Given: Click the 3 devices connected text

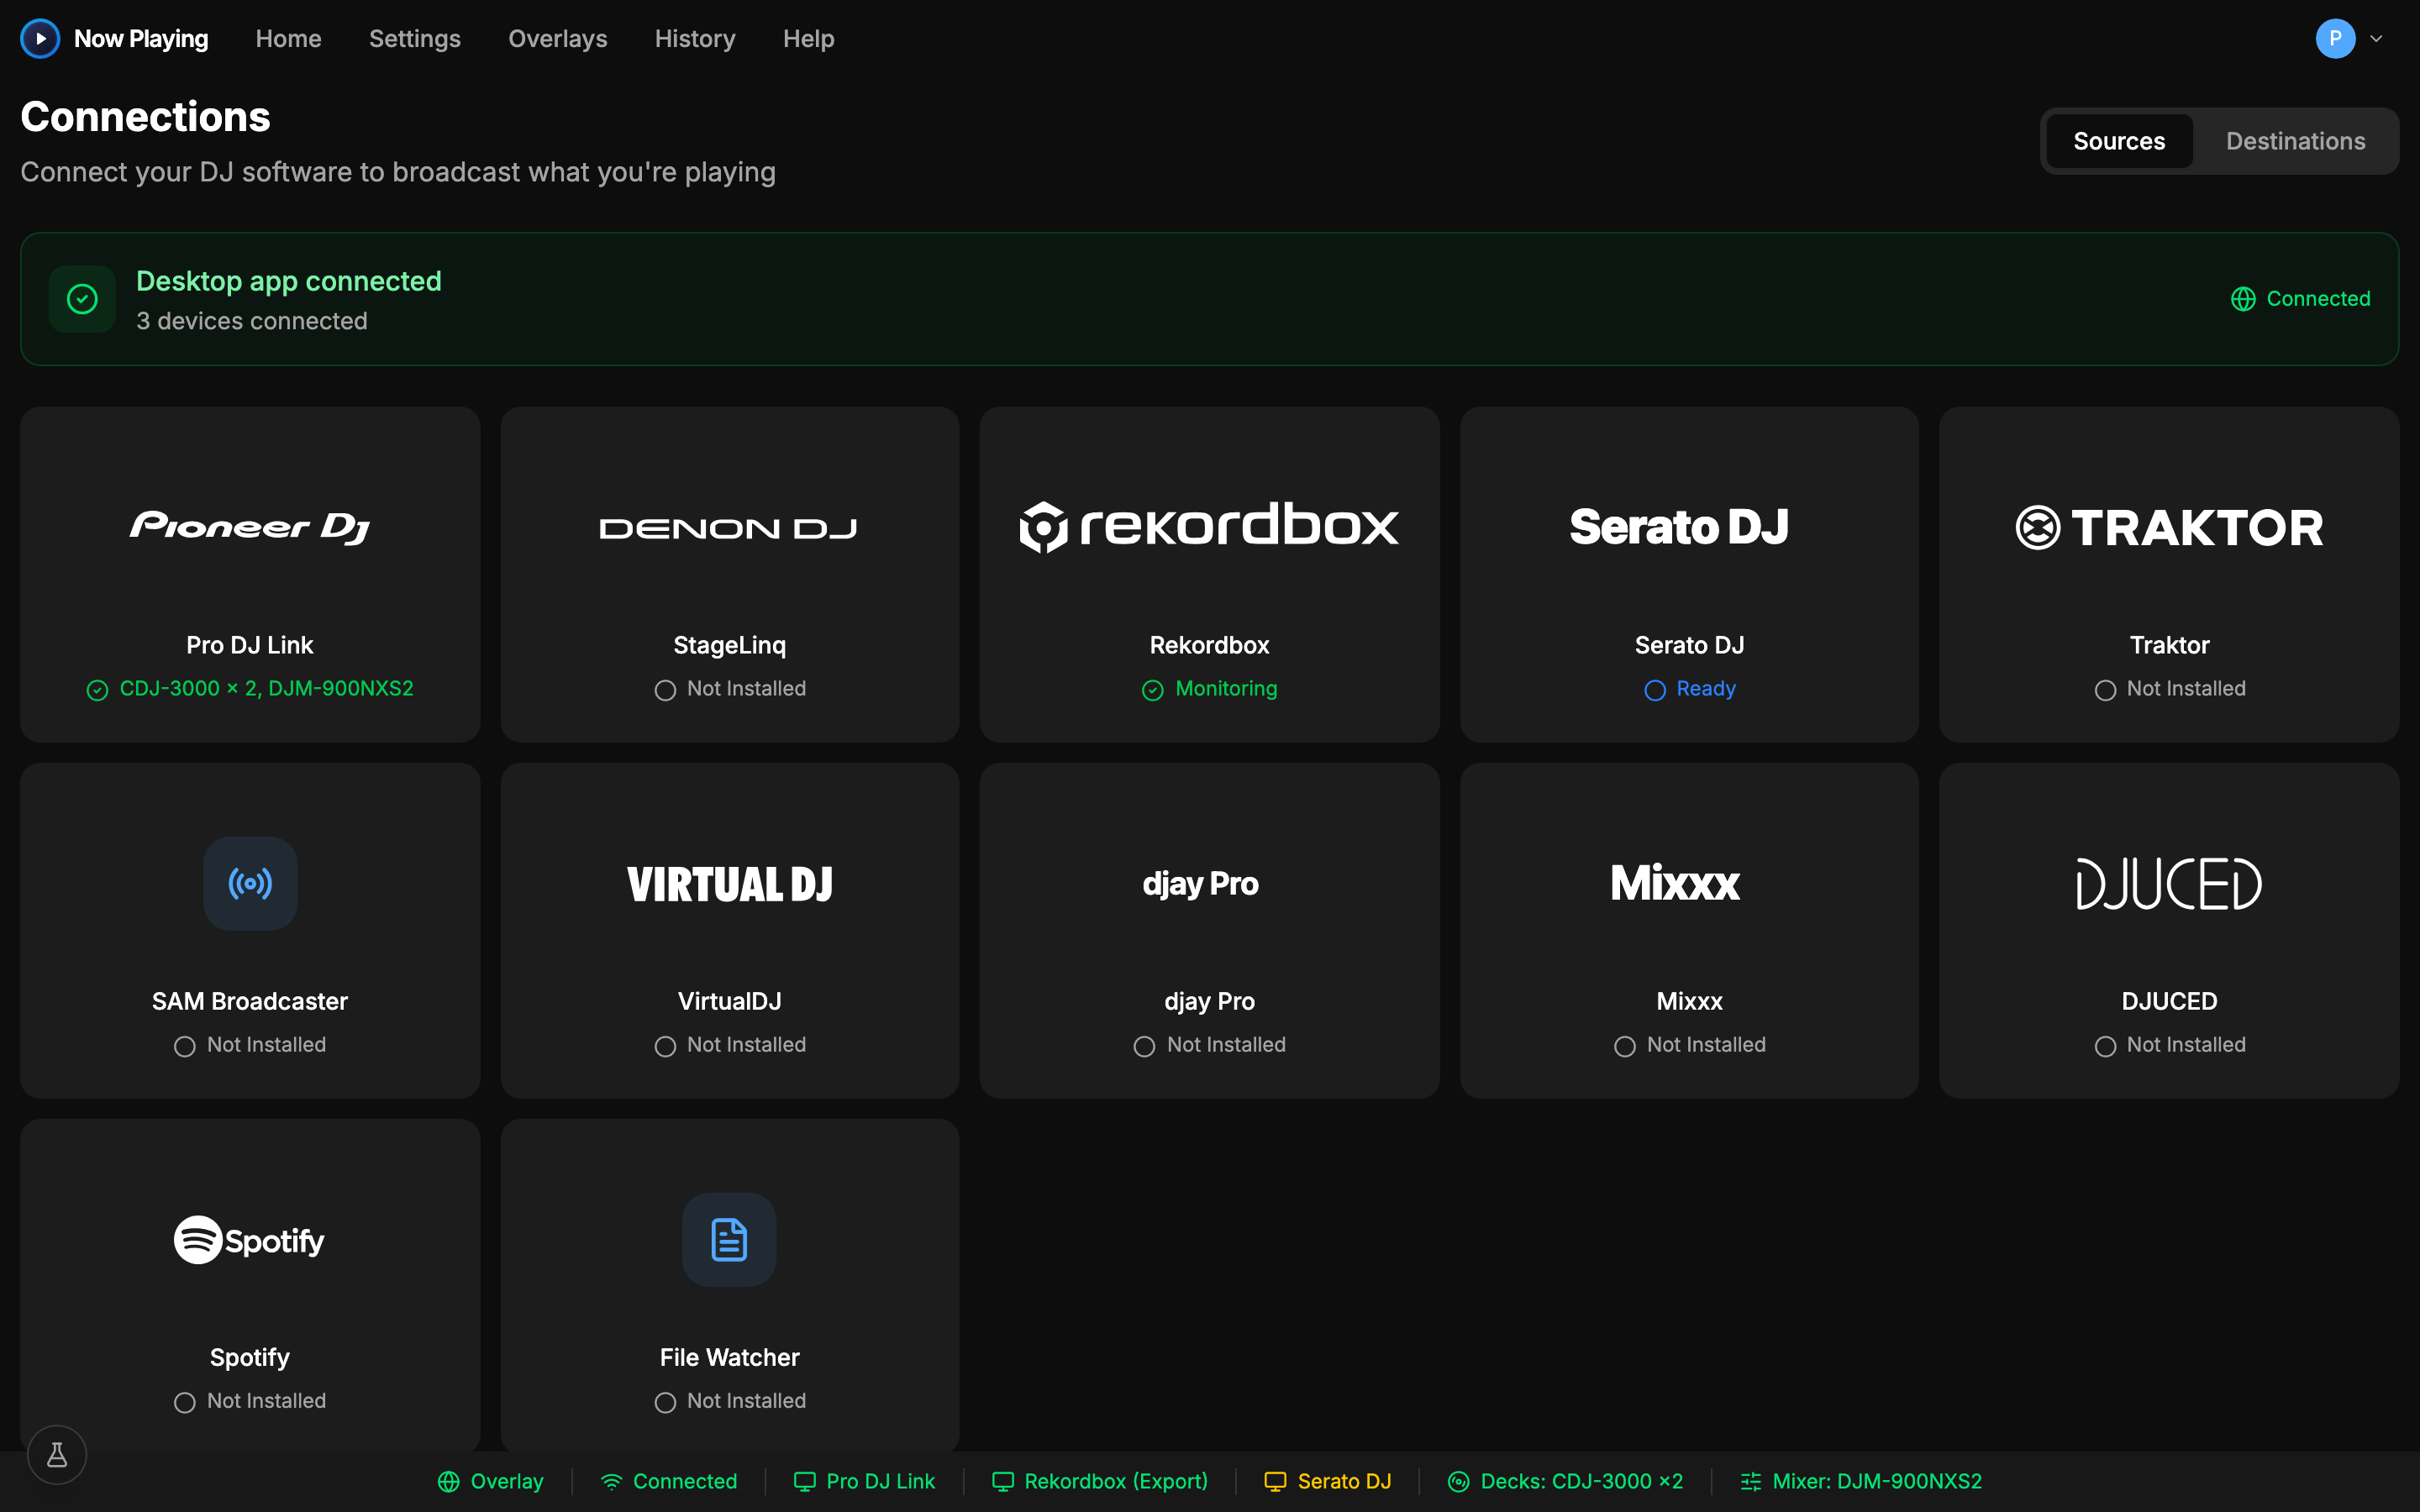Looking at the screenshot, I should 252,321.
